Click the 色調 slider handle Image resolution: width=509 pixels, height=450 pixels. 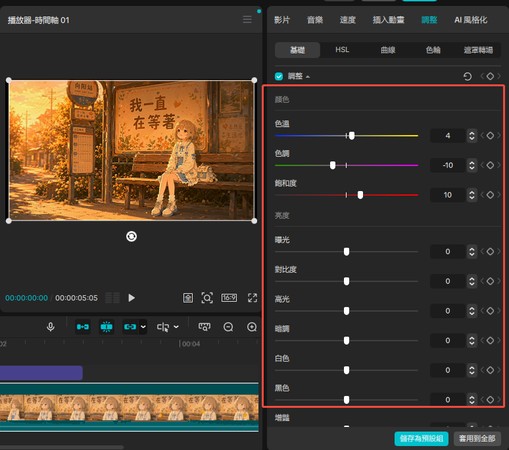pyautogui.click(x=332, y=165)
